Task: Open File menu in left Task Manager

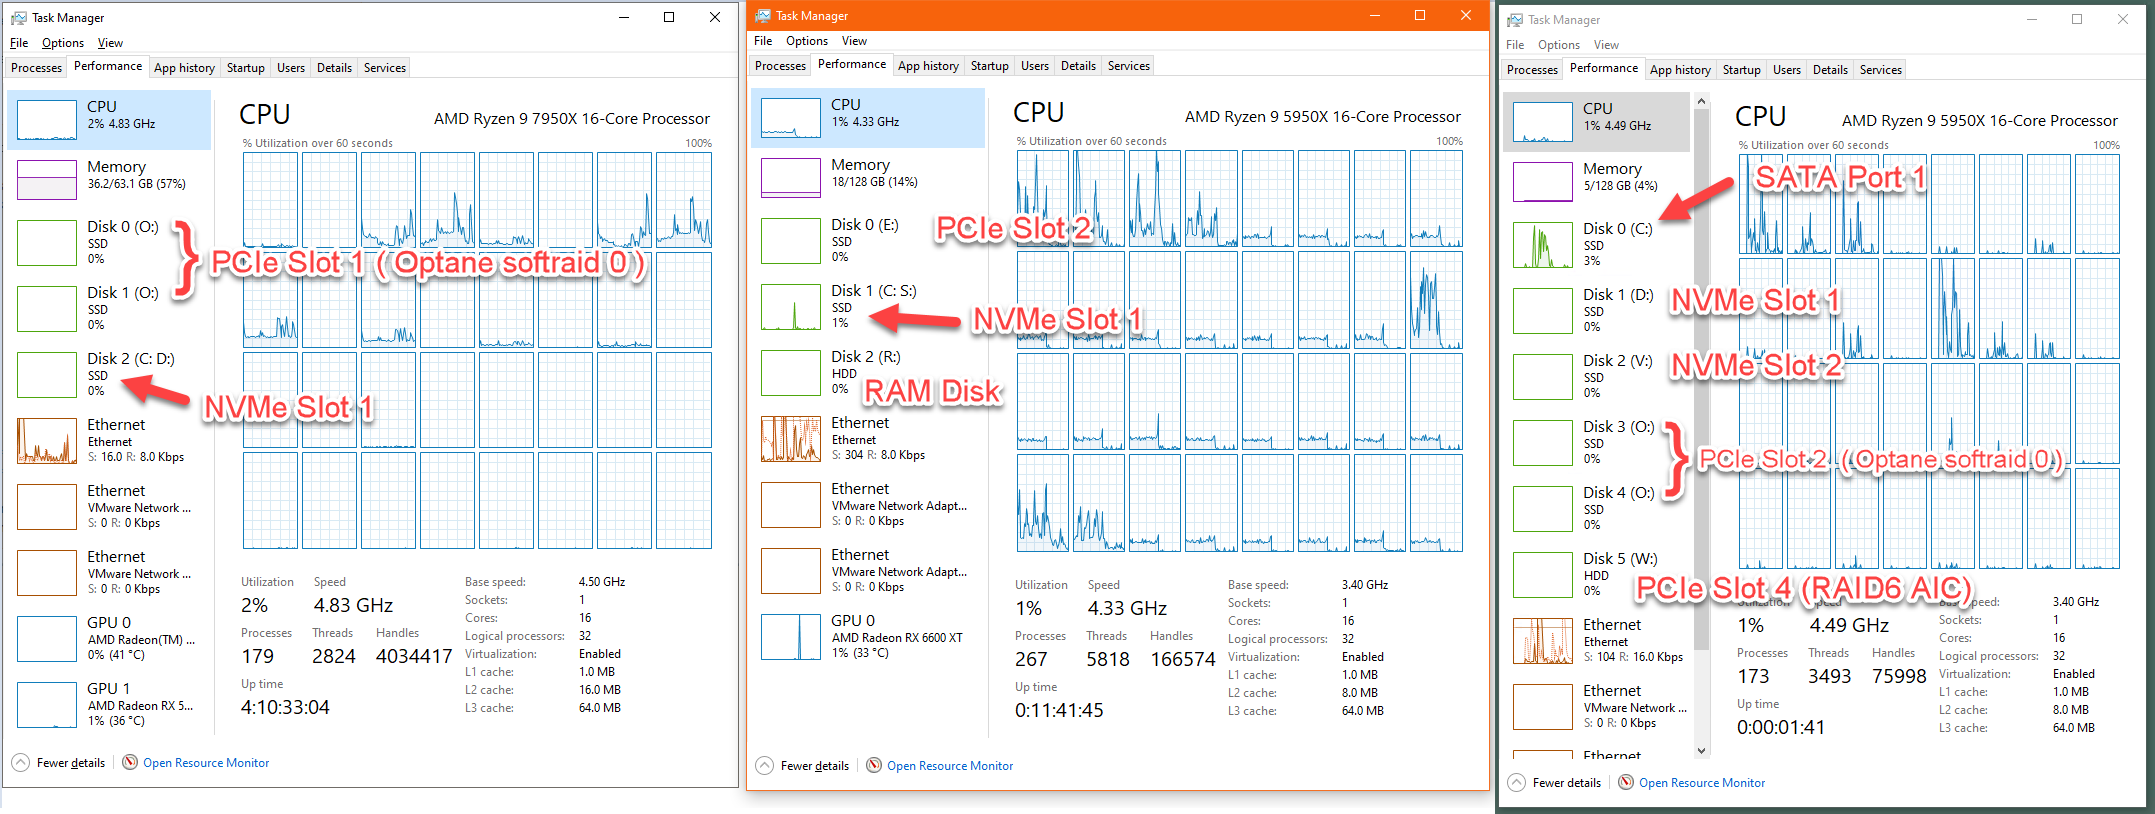Action: point(19,43)
